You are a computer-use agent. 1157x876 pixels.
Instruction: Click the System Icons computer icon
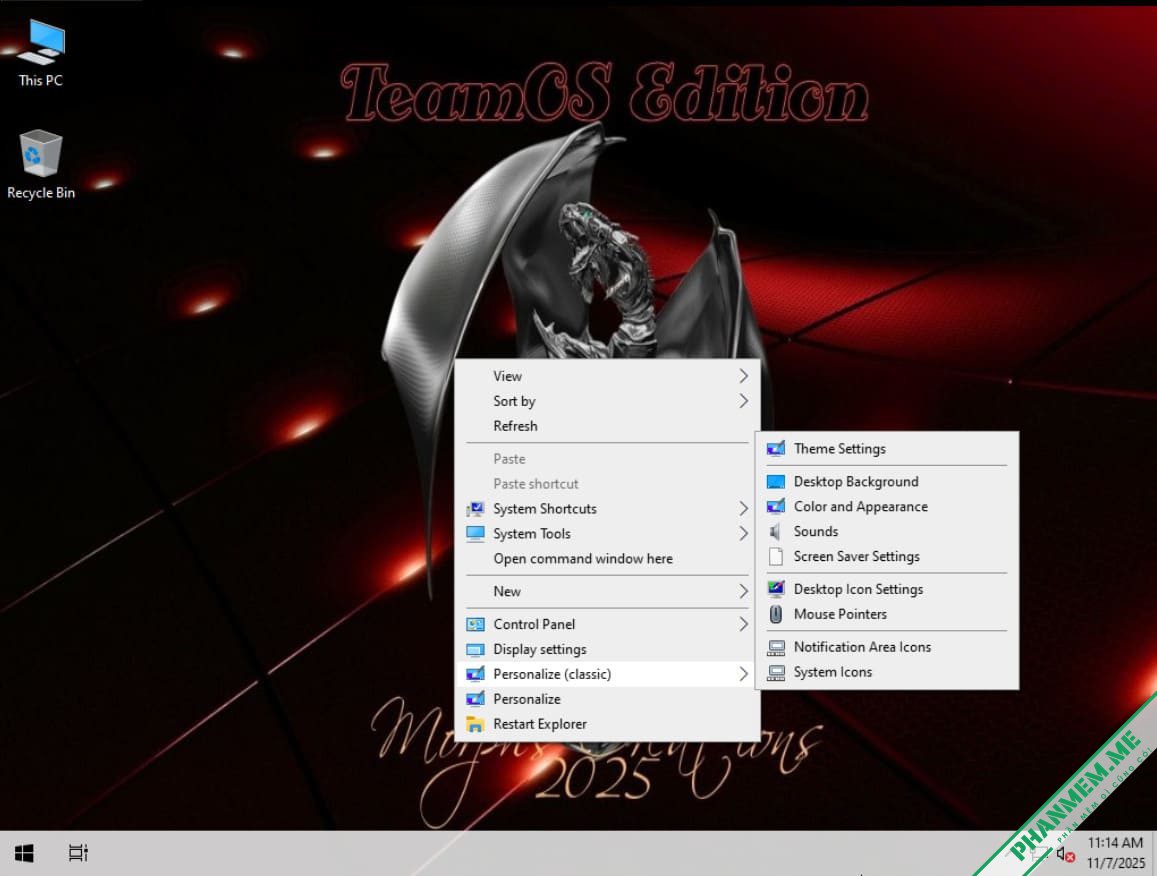(x=776, y=672)
